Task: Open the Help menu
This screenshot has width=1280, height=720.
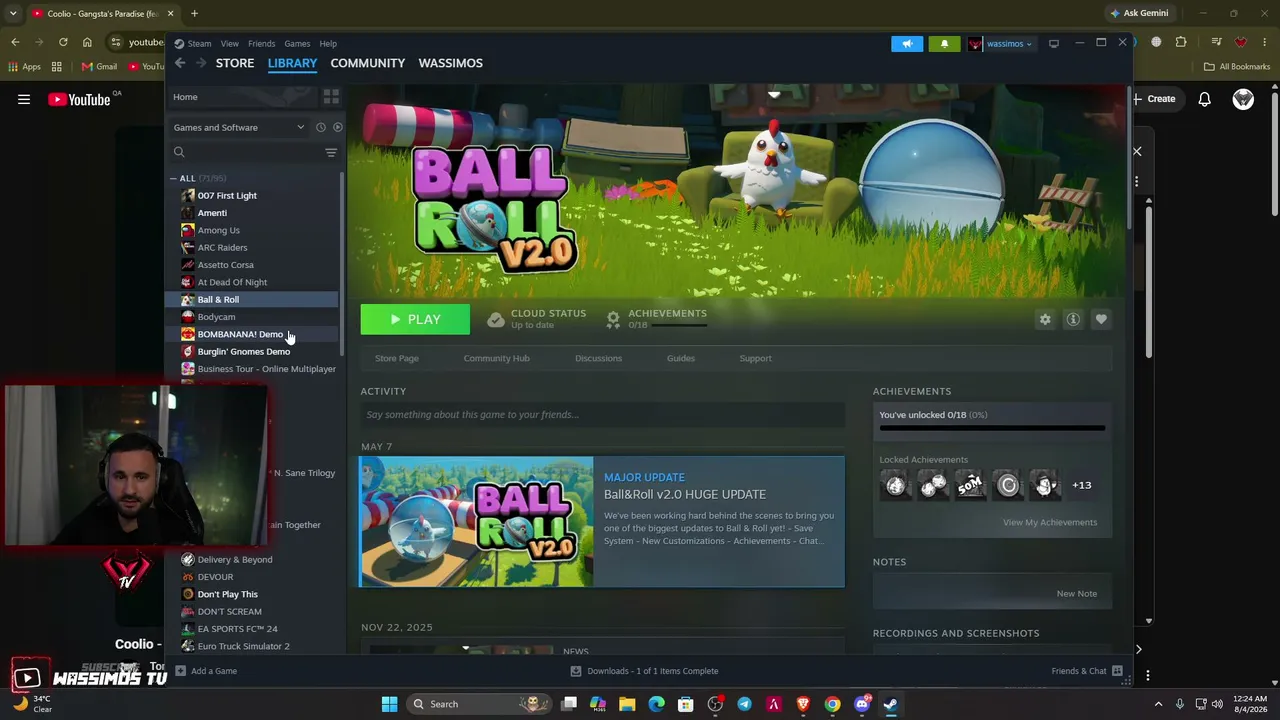Action: (x=328, y=44)
